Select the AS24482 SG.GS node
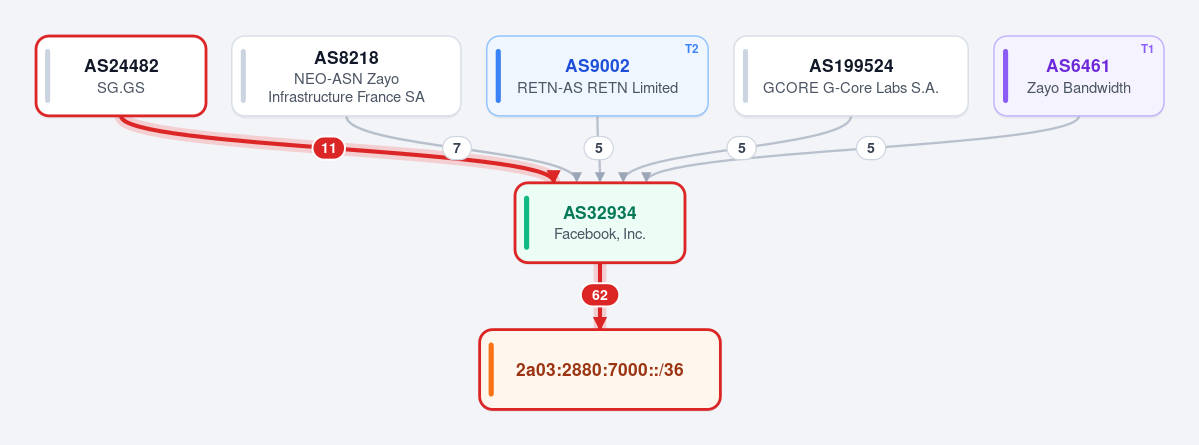This screenshot has height=445, width=1199. (x=121, y=76)
